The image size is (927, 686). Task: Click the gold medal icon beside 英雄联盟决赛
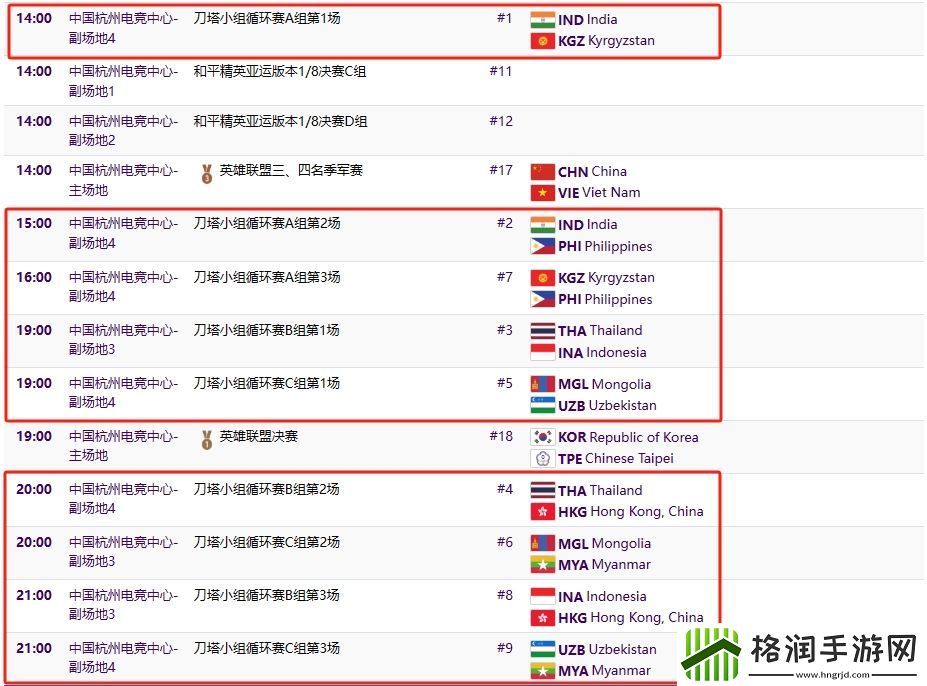(x=207, y=436)
